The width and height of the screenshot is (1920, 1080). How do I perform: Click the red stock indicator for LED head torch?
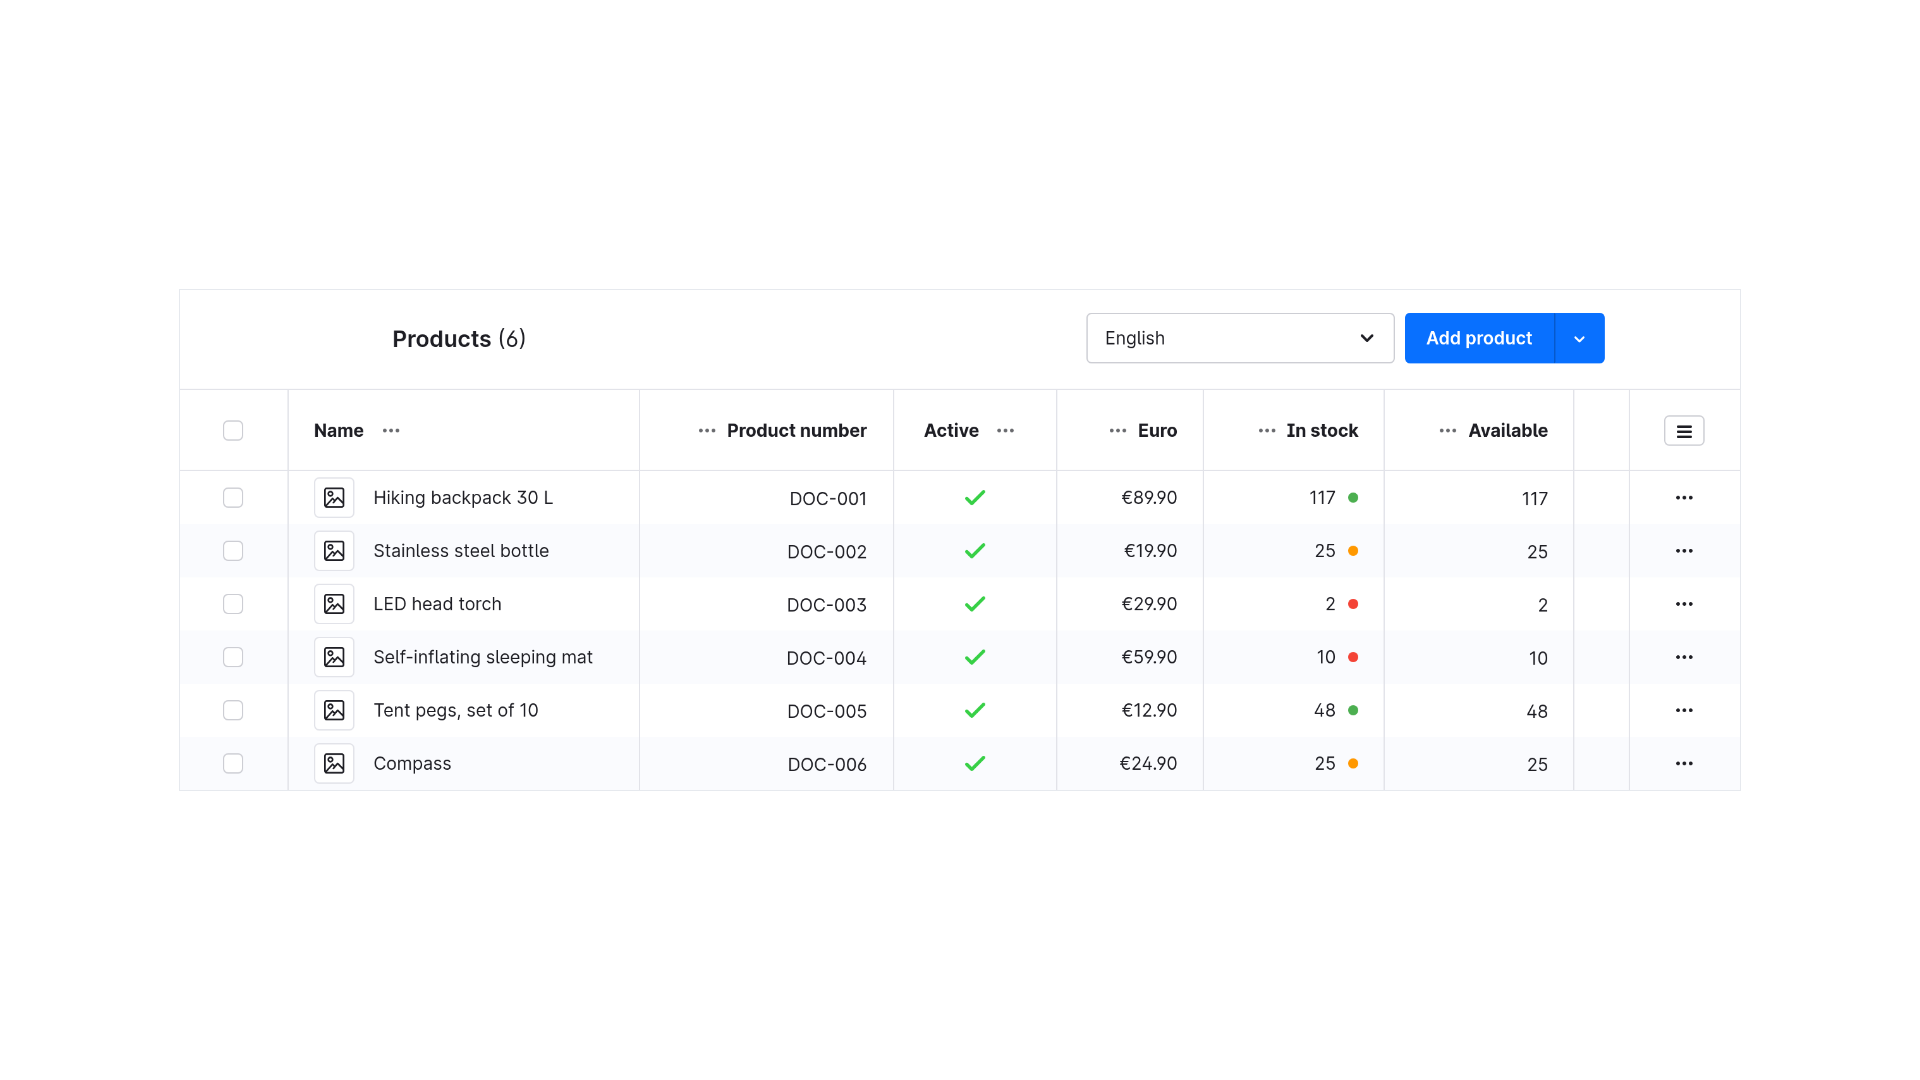[x=1353, y=604]
